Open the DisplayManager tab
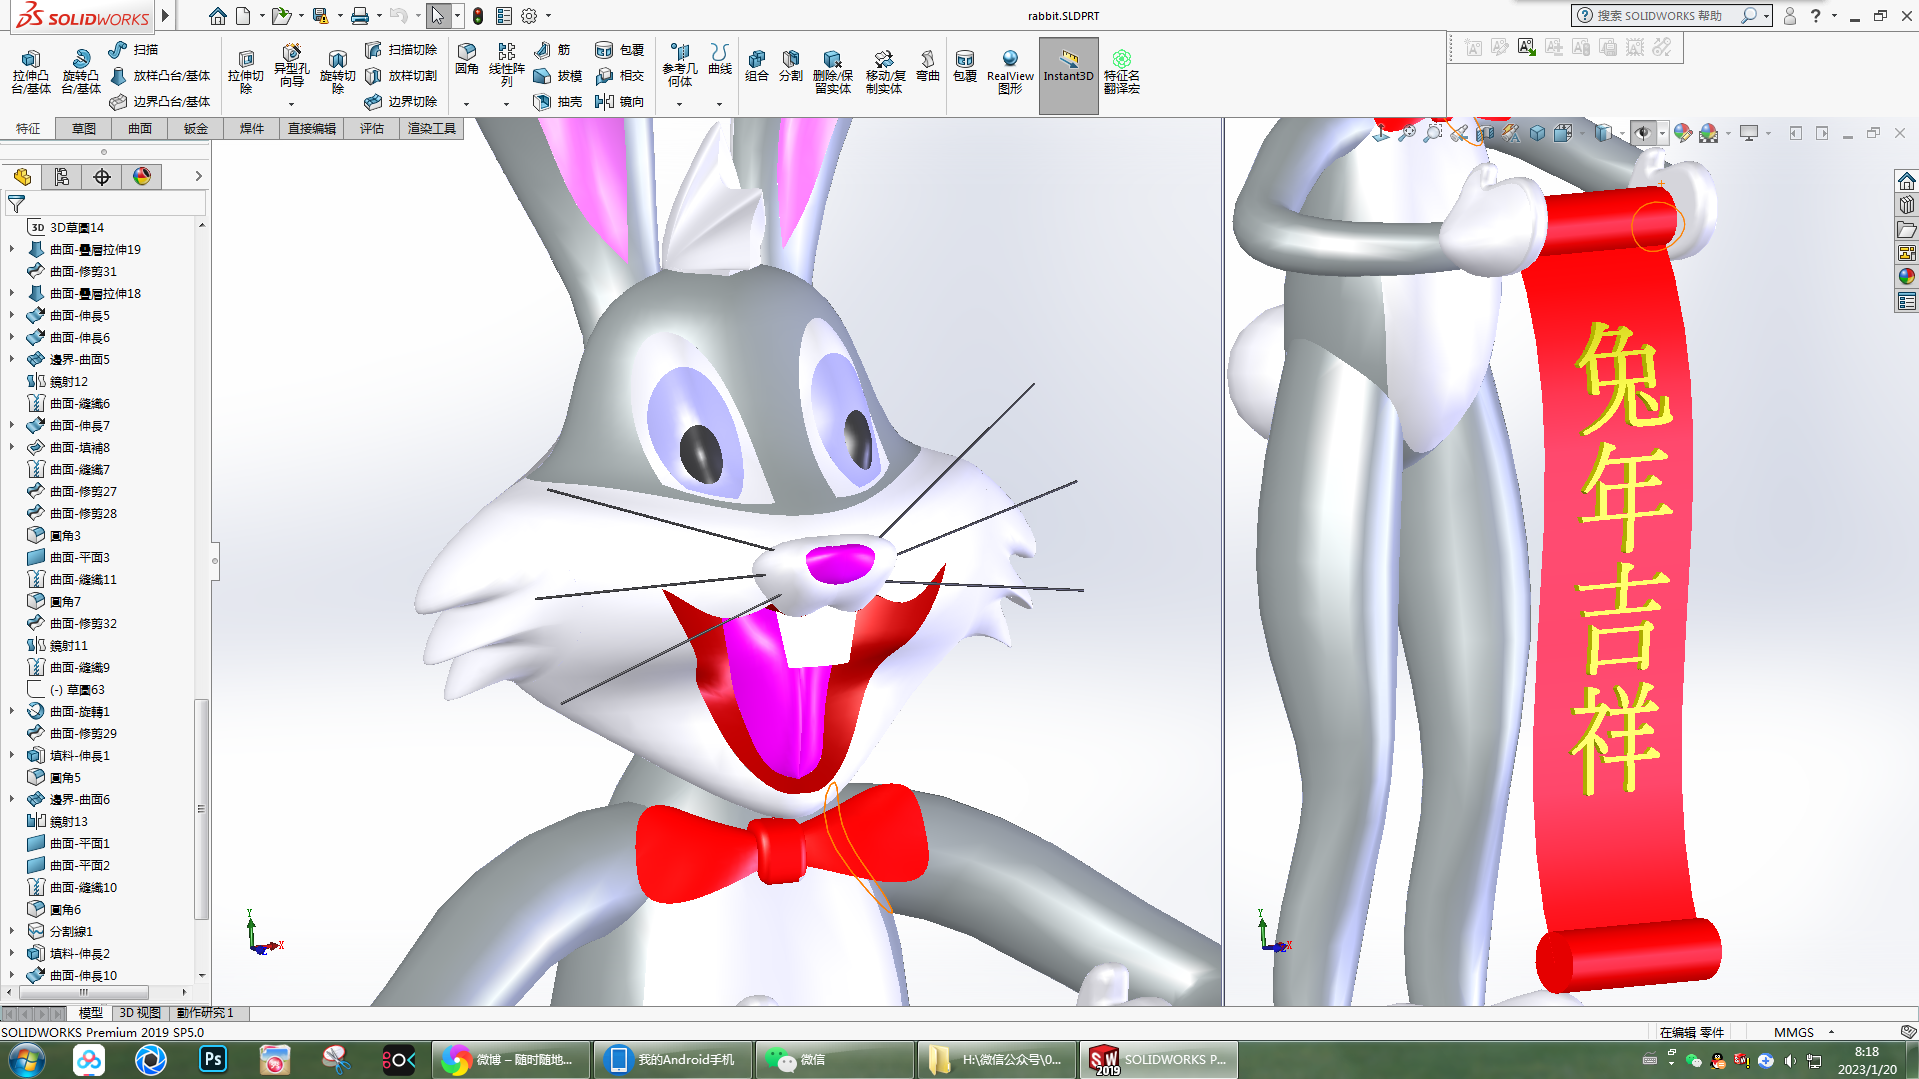1919x1079 pixels. [x=142, y=177]
